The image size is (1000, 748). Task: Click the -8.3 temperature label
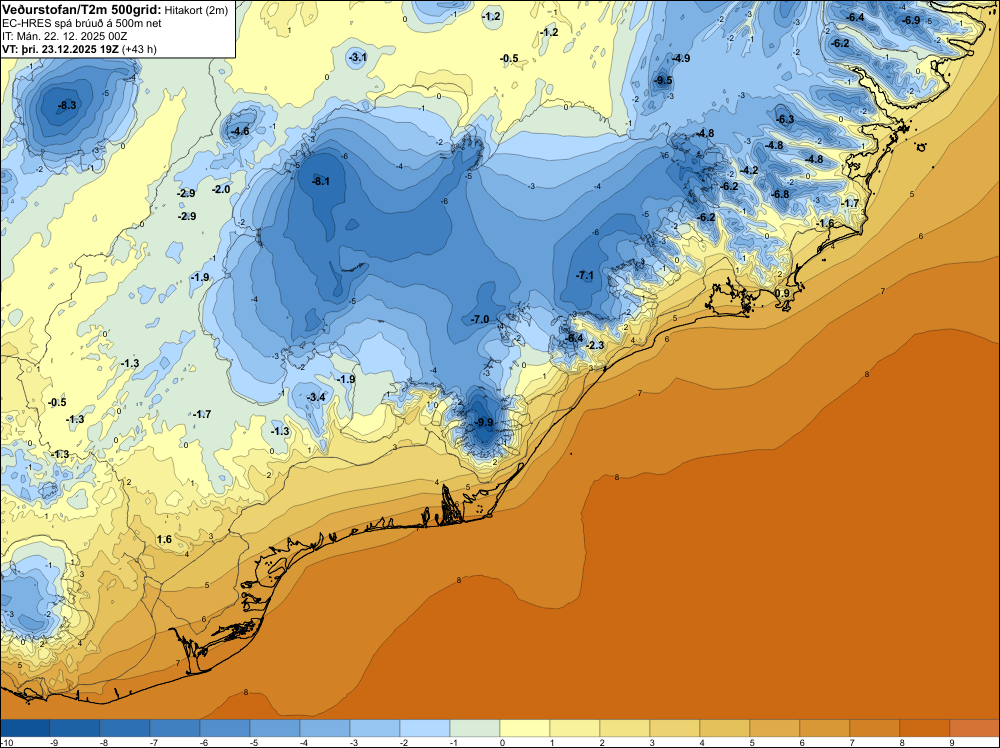point(67,105)
